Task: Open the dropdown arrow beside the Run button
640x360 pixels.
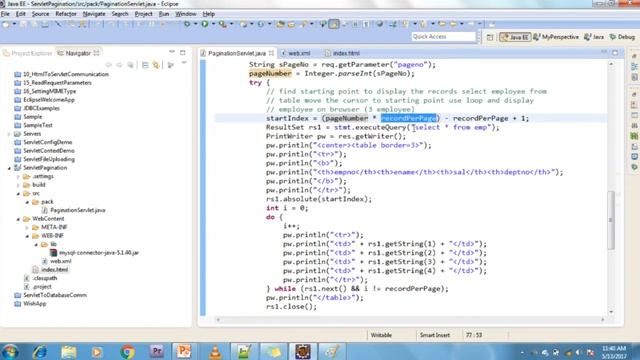Action: click(213, 24)
